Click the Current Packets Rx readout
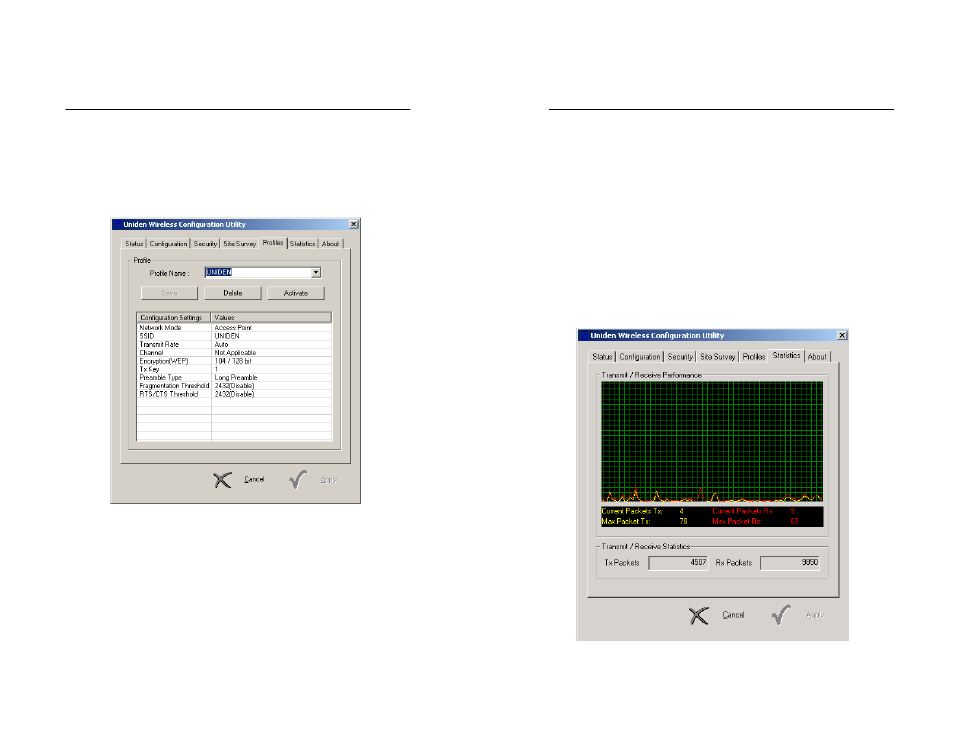 coord(754,512)
